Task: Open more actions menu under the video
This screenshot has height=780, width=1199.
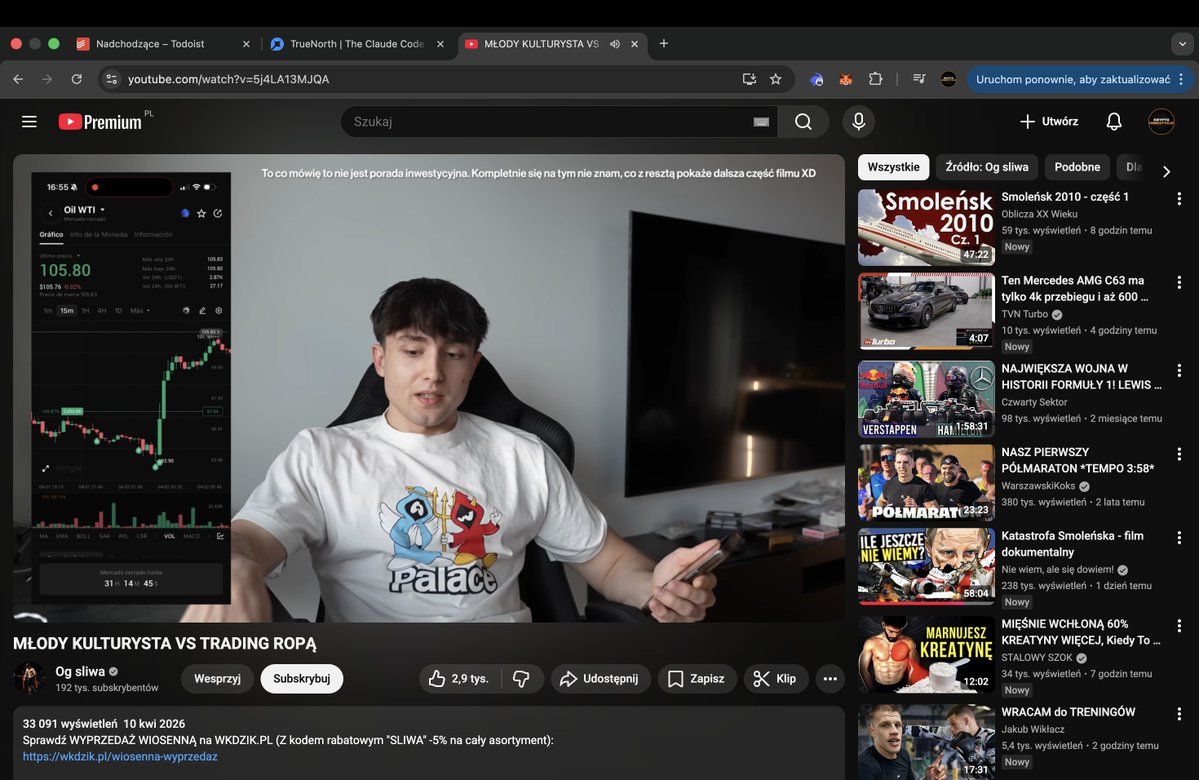Action: click(x=829, y=678)
